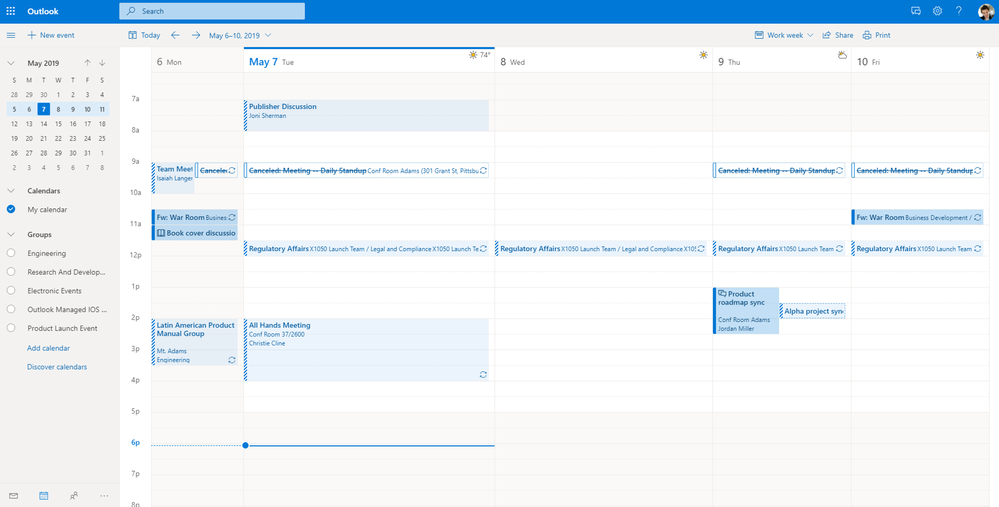Switch to Mail using envelope icon

pyautogui.click(x=13, y=496)
